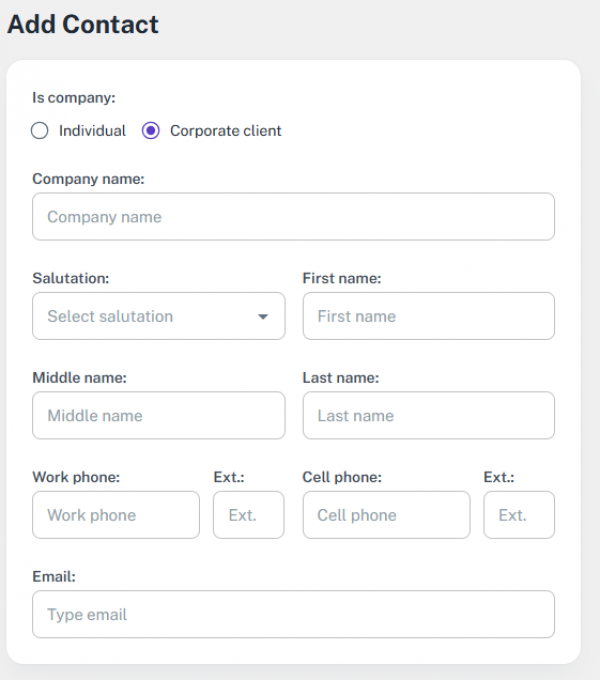This screenshot has height=680, width=600.
Task: Click the 'Corporate client' label text
Action: (225, 131)
